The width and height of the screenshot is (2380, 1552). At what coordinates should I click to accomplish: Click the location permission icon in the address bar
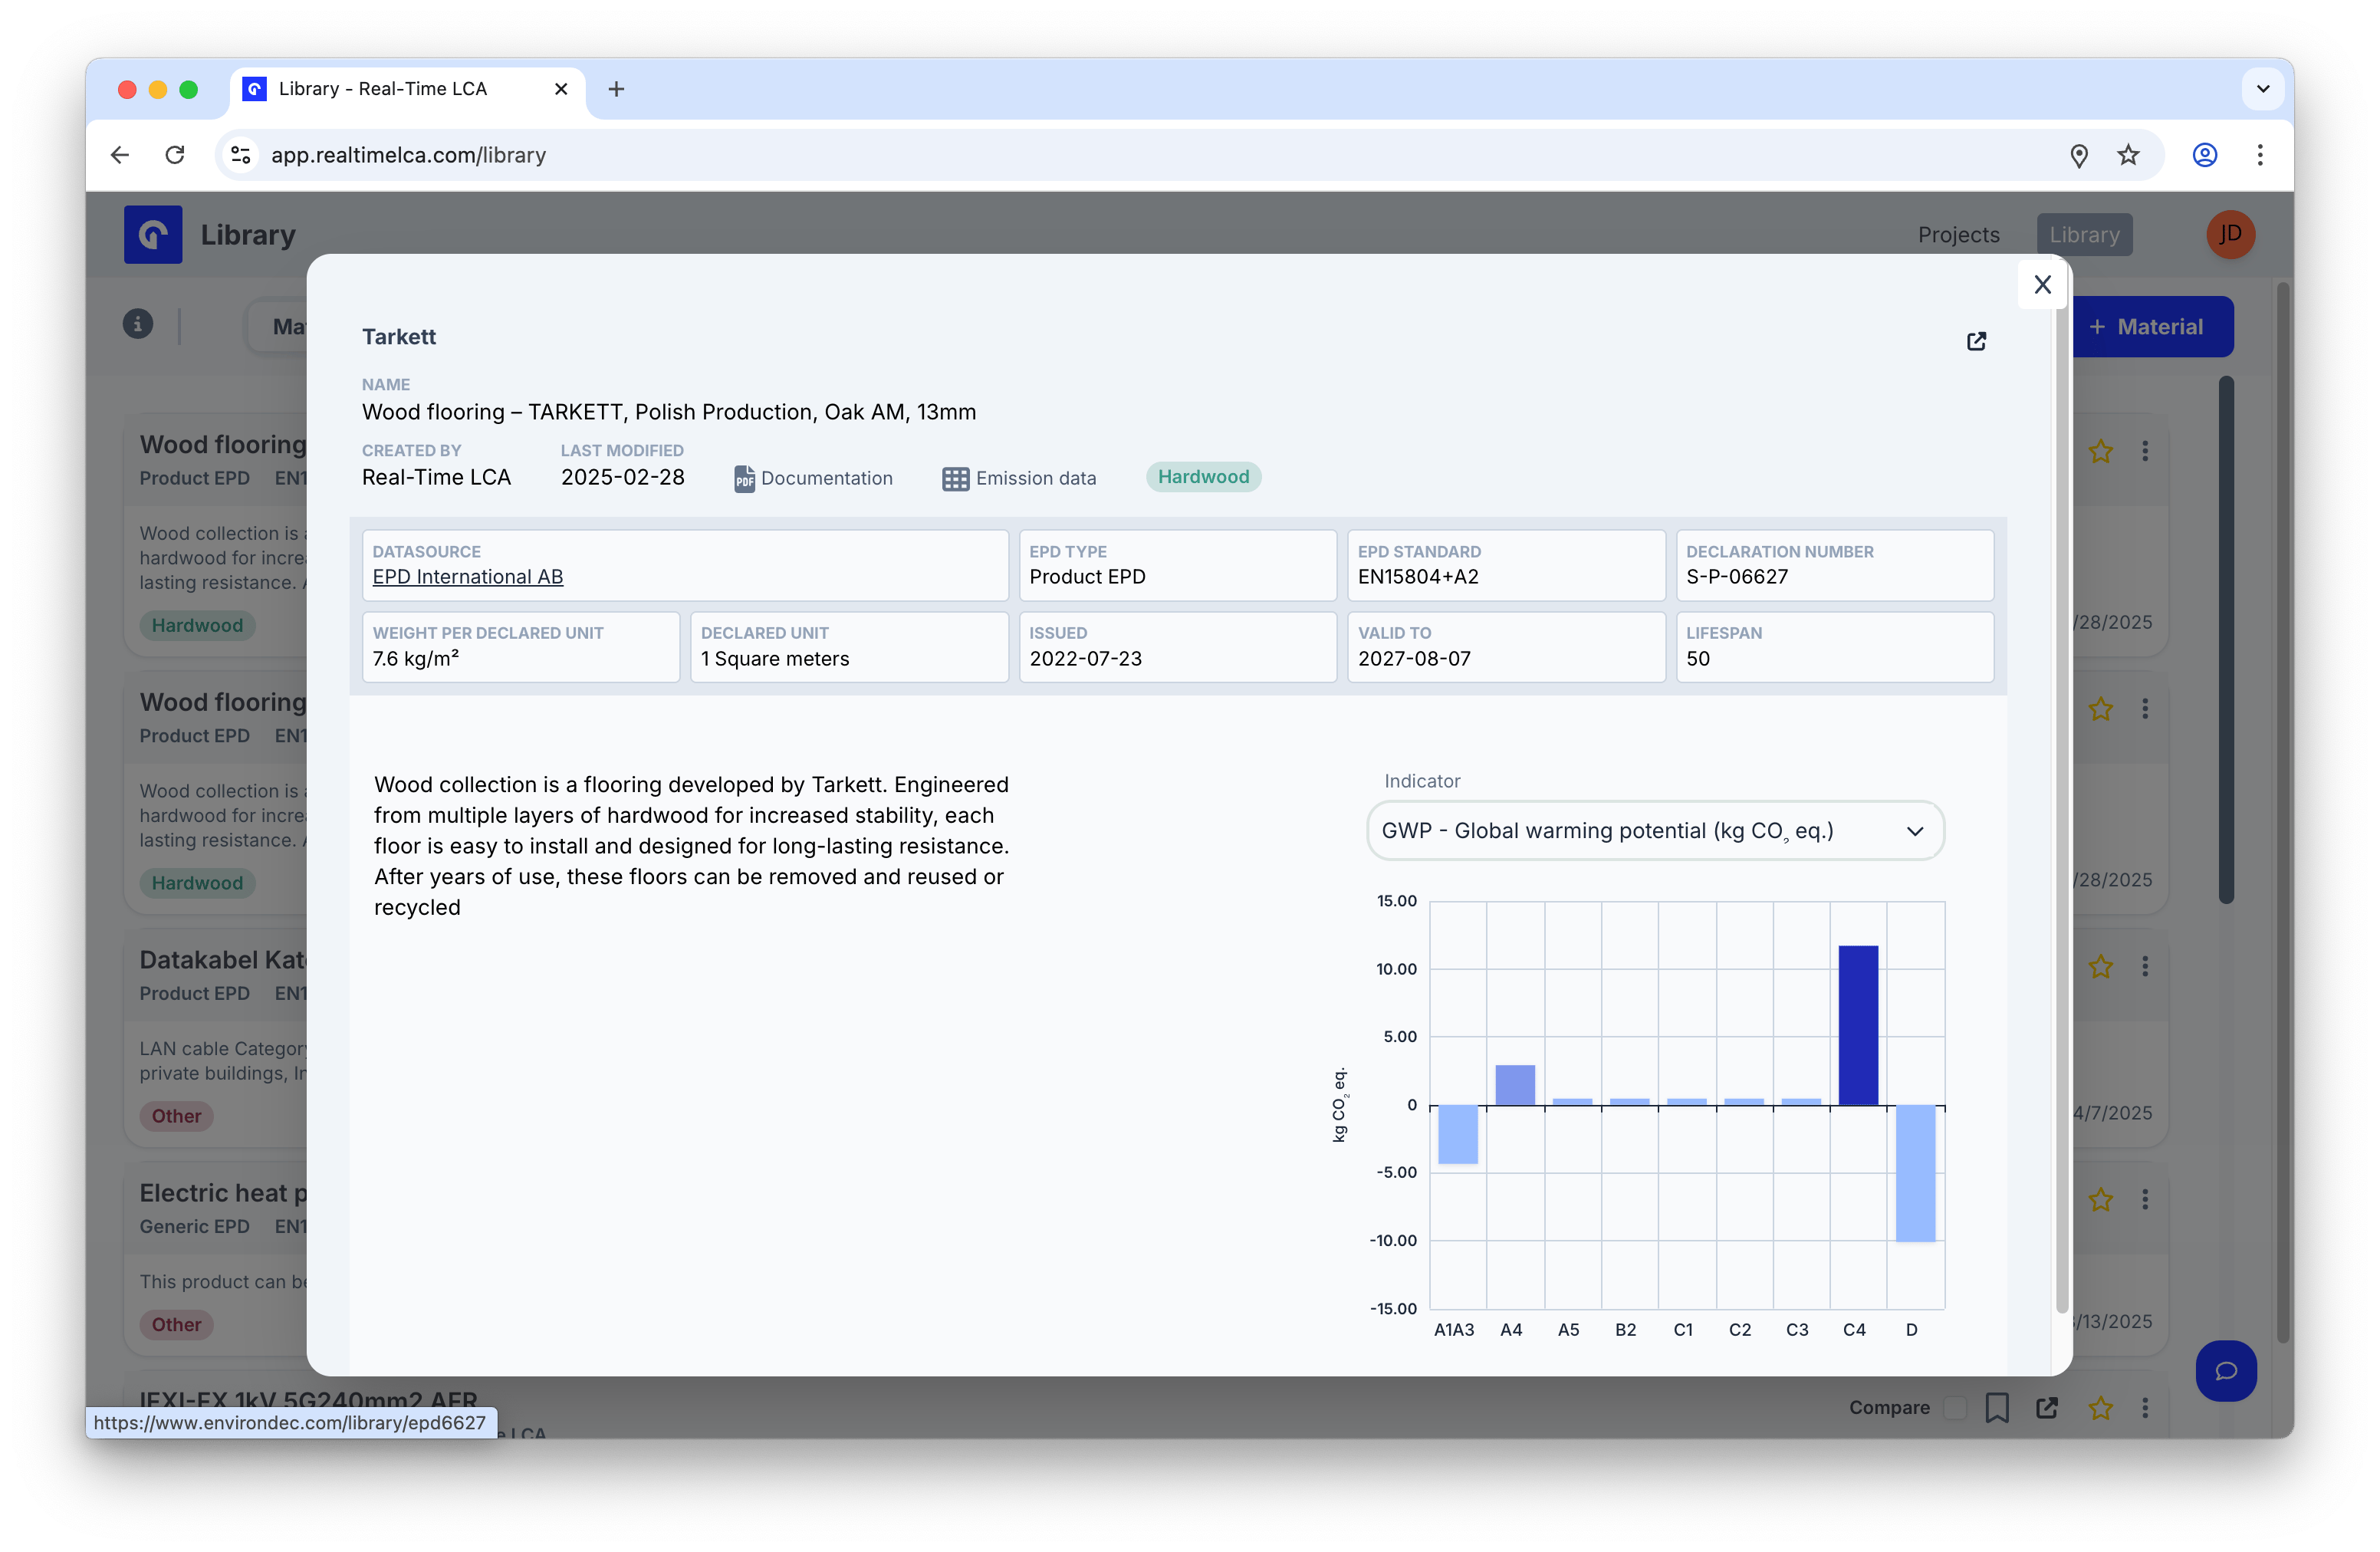click(2079, 155)
